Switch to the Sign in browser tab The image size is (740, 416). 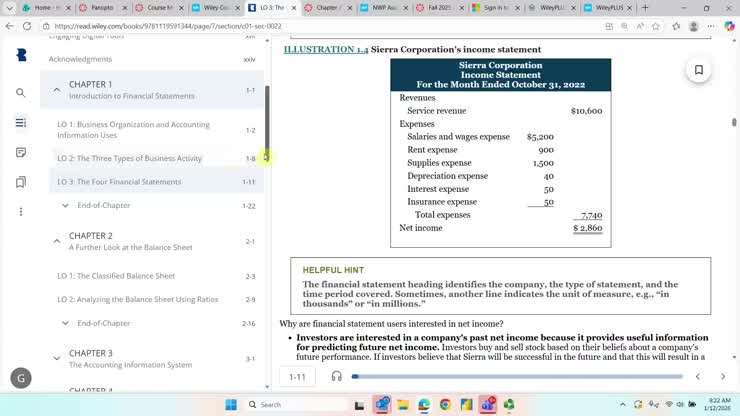pyautogui.click(x=496, y=8)
